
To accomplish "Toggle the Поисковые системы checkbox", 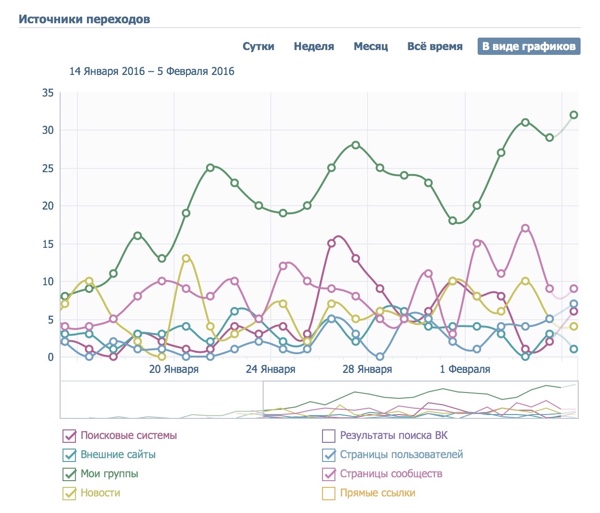I will 69,435.
